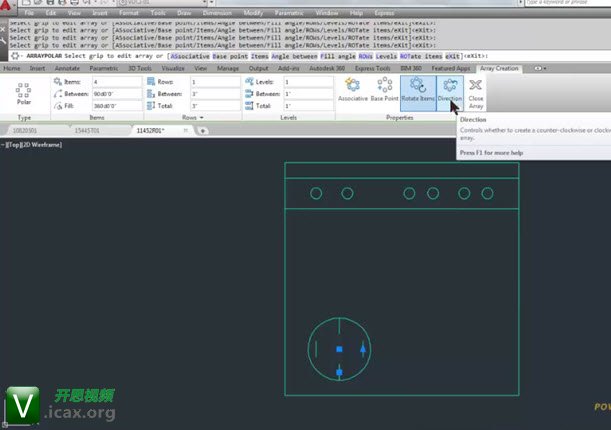Click the Close Array button

pos(476,91)
